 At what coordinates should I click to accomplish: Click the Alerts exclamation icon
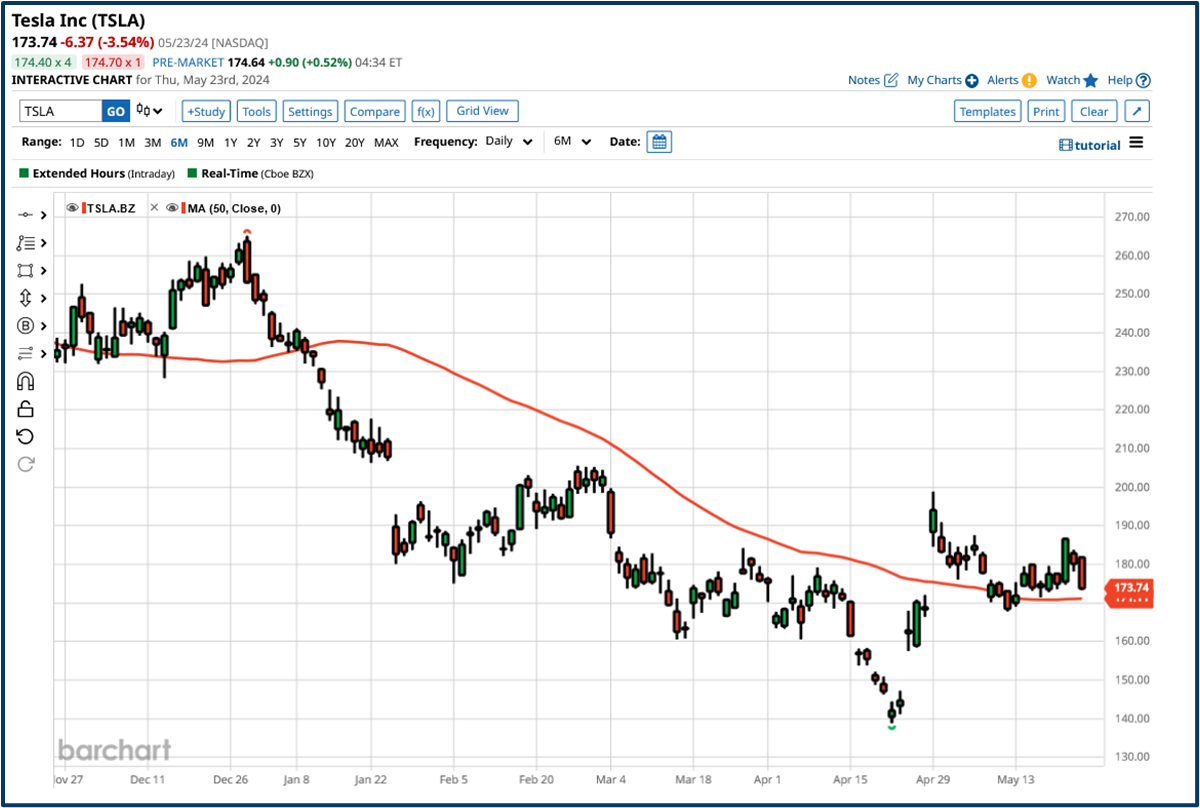[1029, 80]
